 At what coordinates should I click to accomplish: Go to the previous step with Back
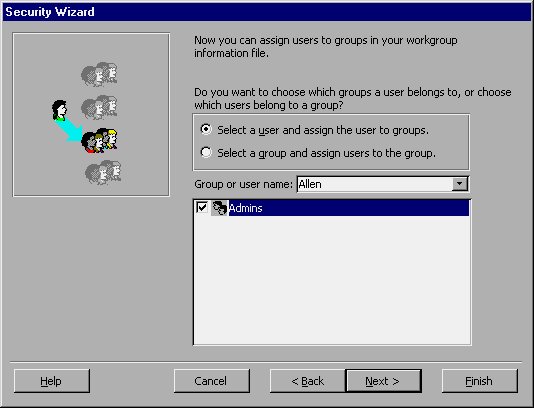[x=308, y=381]
